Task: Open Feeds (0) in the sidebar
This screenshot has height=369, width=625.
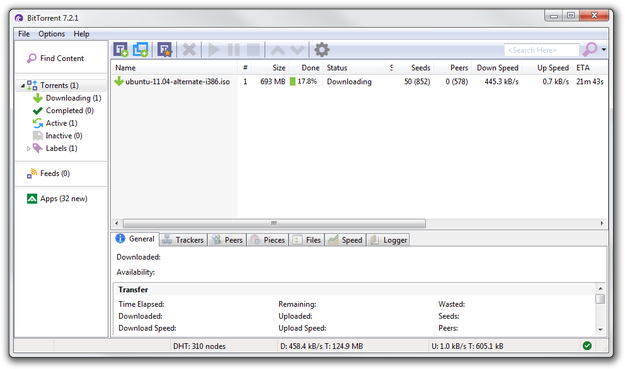Action: [x=55, y=173]
